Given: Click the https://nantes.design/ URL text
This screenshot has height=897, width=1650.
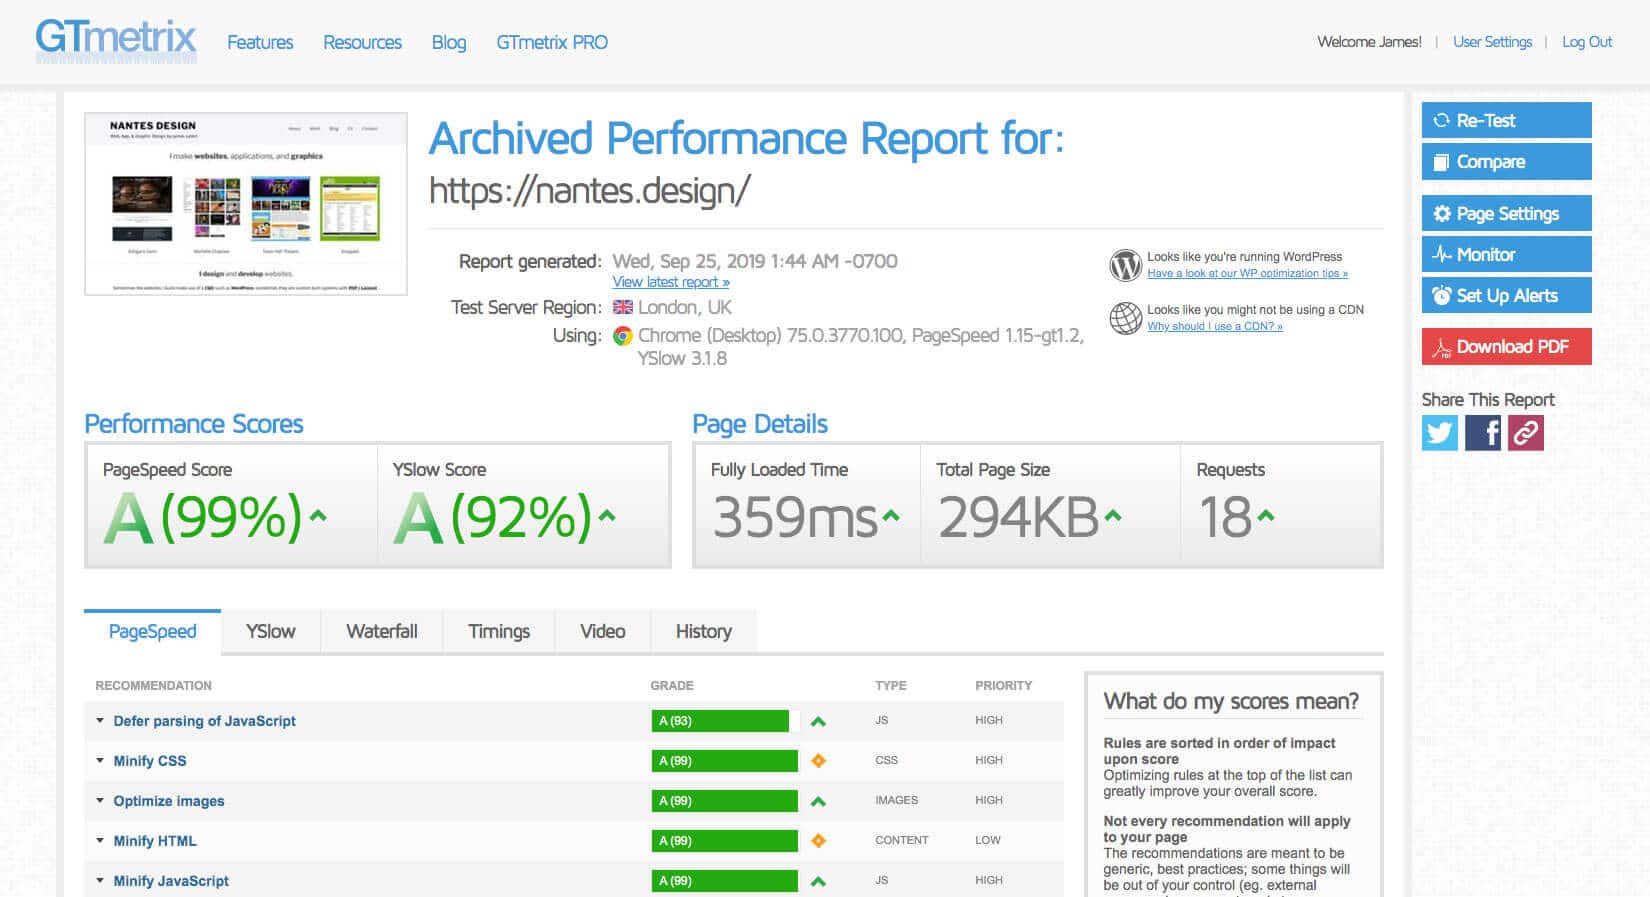Looking at the screenshot, I should click(x=589, y=190).
